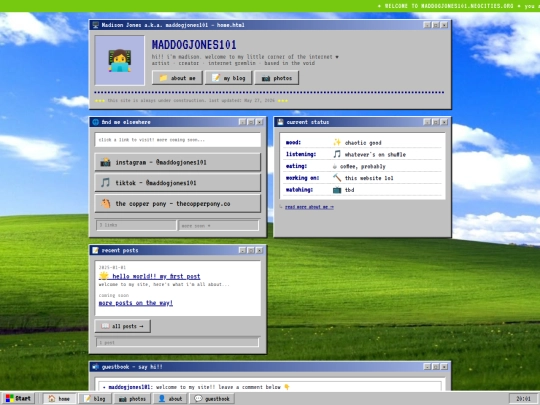Switch to home taskbar item

(x=60, y=399)
